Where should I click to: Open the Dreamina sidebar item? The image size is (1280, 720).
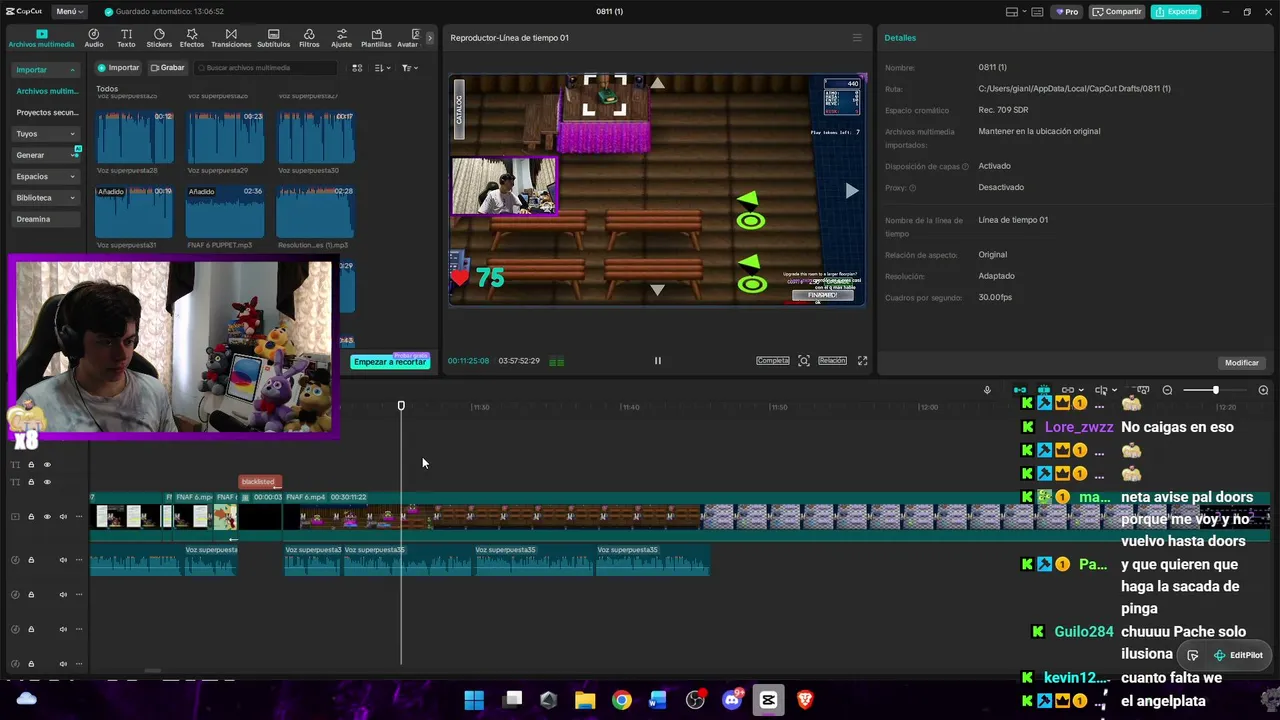46,219
